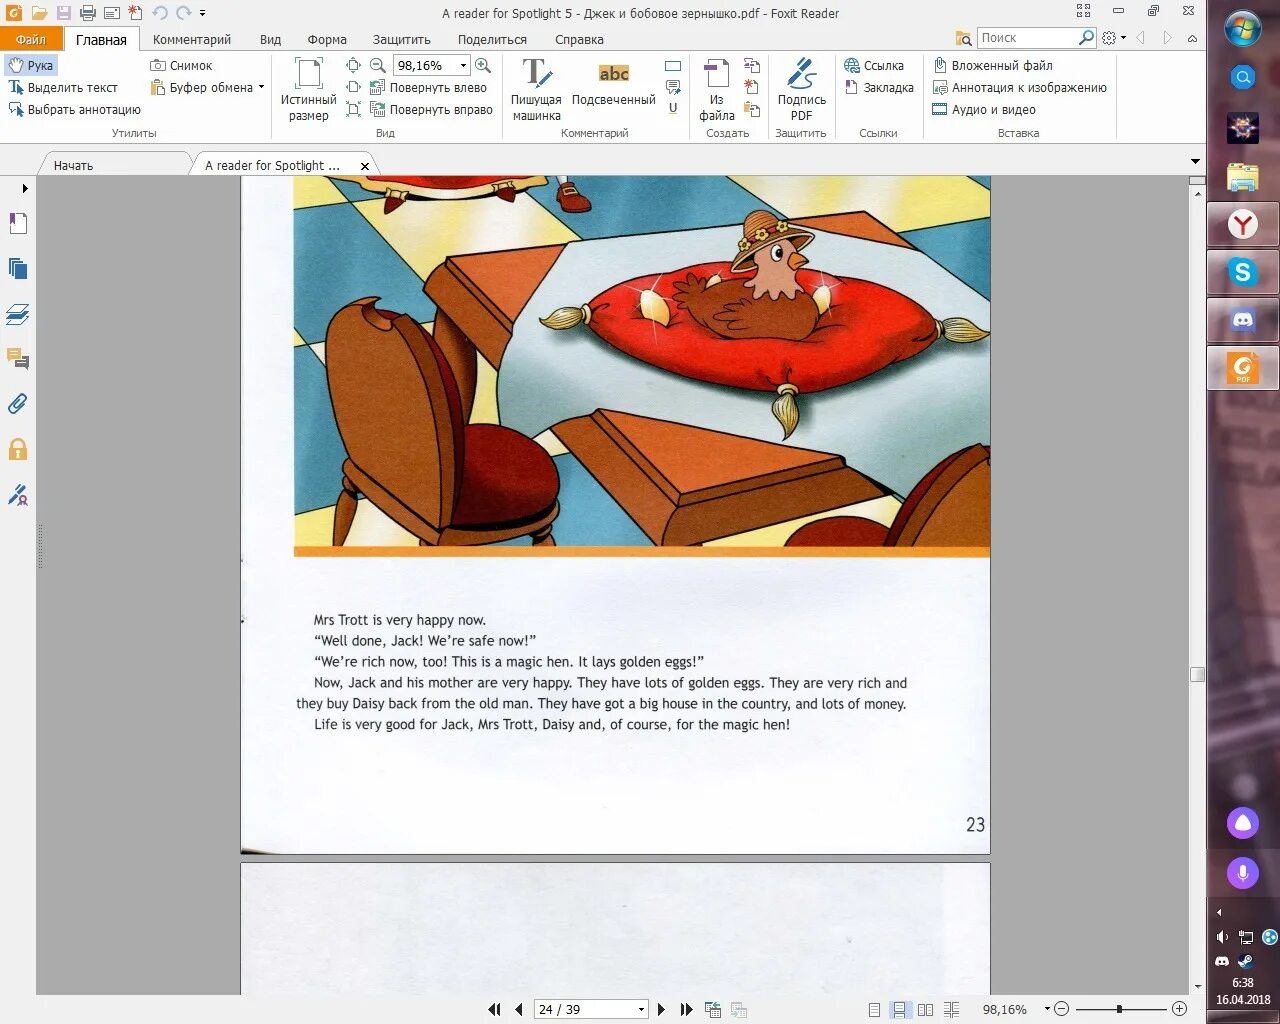Add Аннотация к изображению

(1019, 87)
